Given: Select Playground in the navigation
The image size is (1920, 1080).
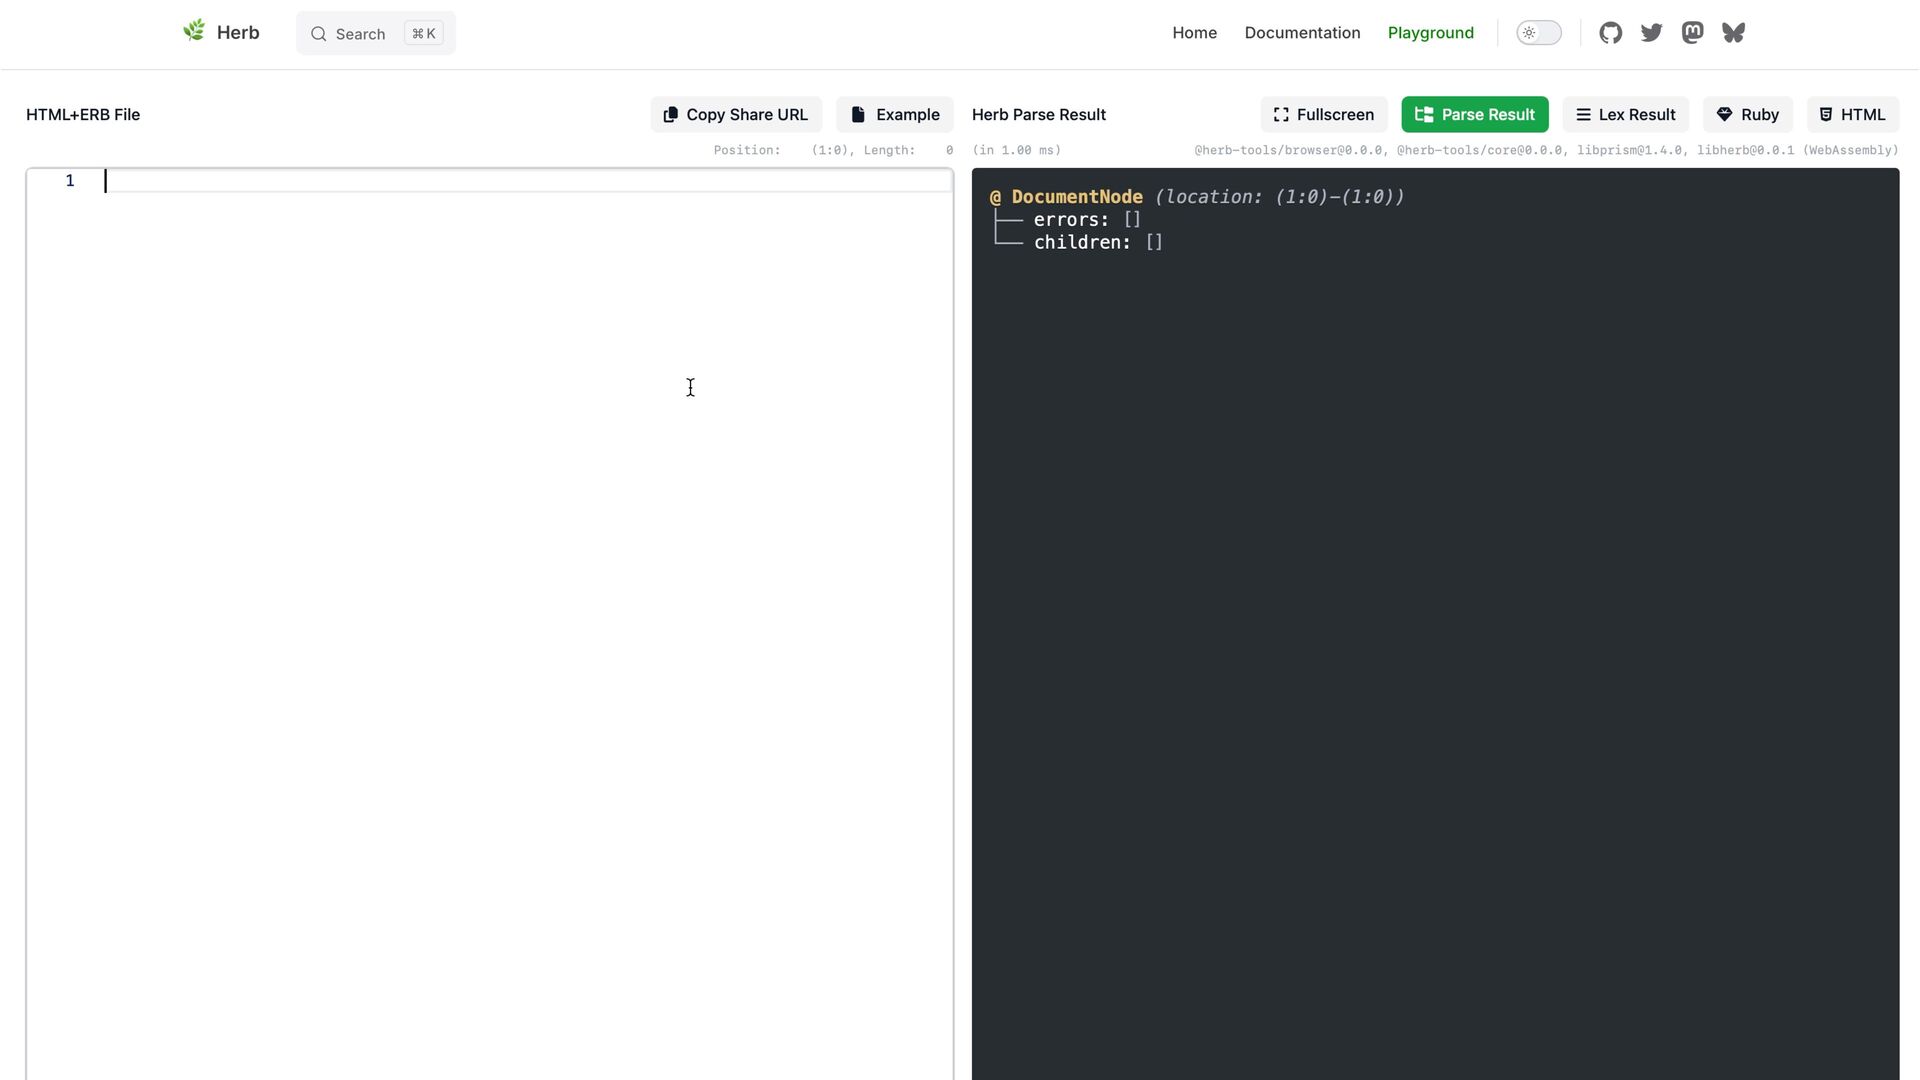Looking at the screenshot, I should [1430, 33].
